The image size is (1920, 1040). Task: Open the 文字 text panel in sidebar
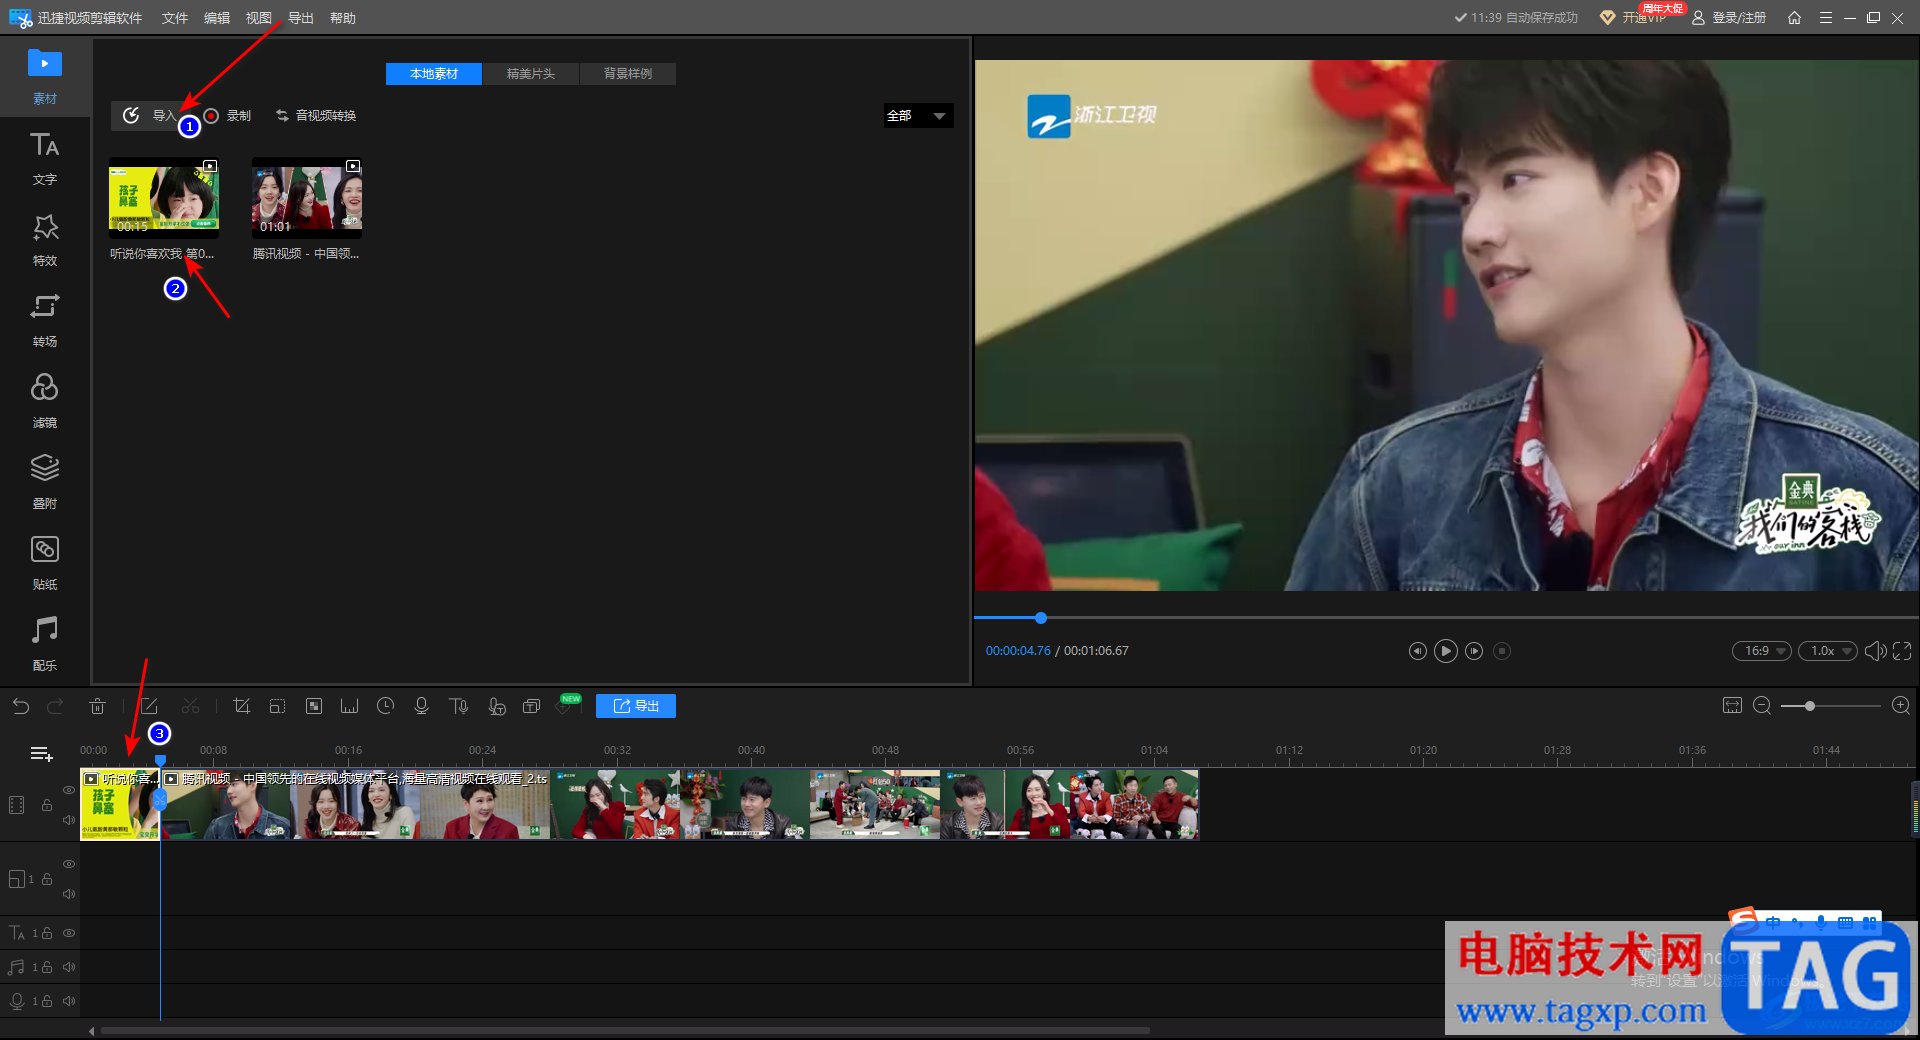click(44, 158)
